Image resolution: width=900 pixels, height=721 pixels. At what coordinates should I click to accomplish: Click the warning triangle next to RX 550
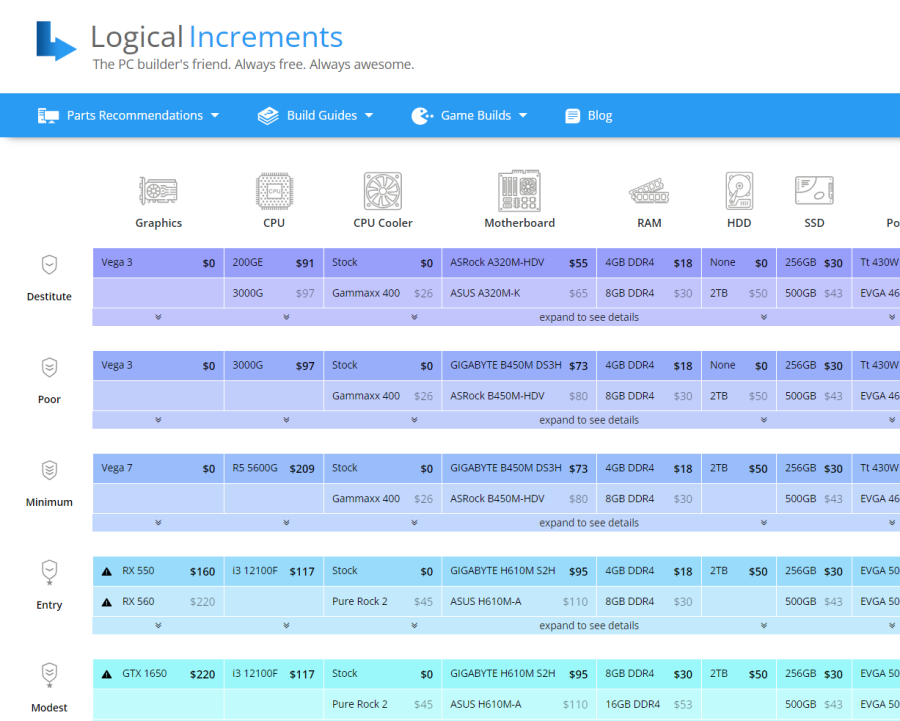(107, 572)
